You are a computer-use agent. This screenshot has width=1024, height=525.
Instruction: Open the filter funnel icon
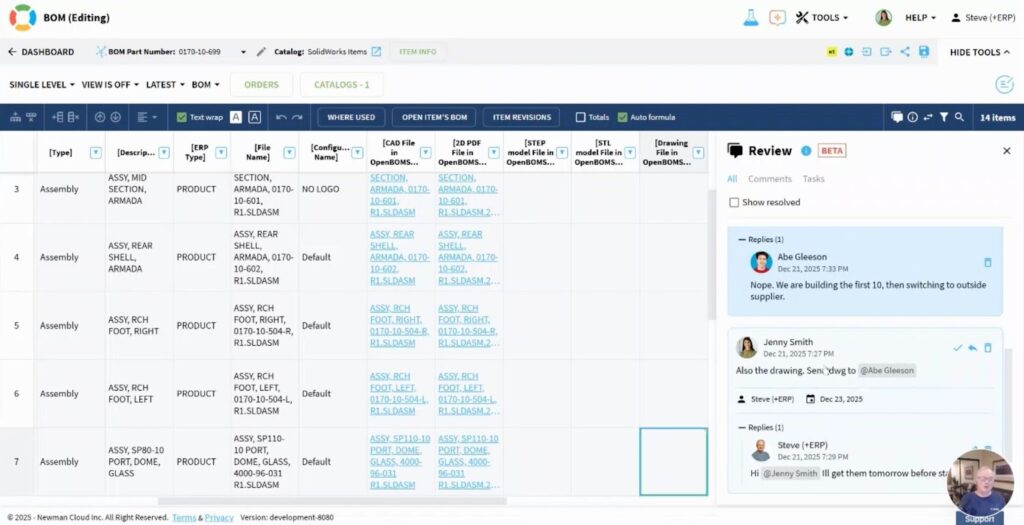click(943, 117)
